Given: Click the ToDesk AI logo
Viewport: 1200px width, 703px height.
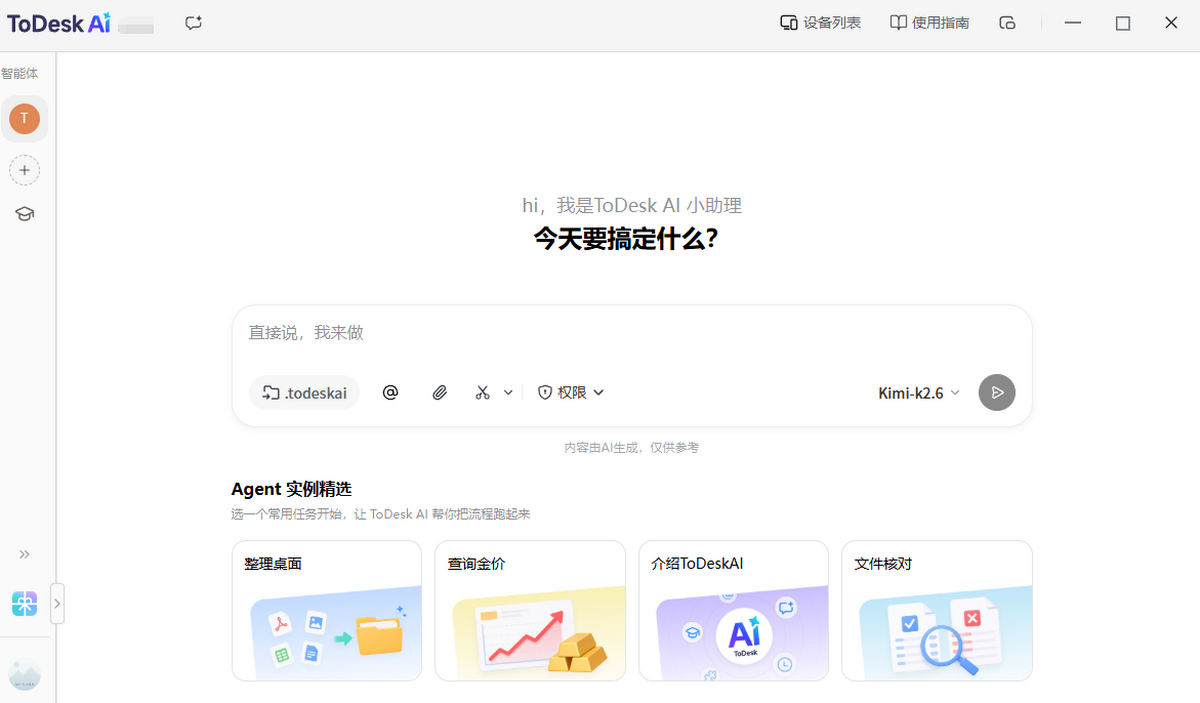Looking at the screenshot, I should click(59, 24).
